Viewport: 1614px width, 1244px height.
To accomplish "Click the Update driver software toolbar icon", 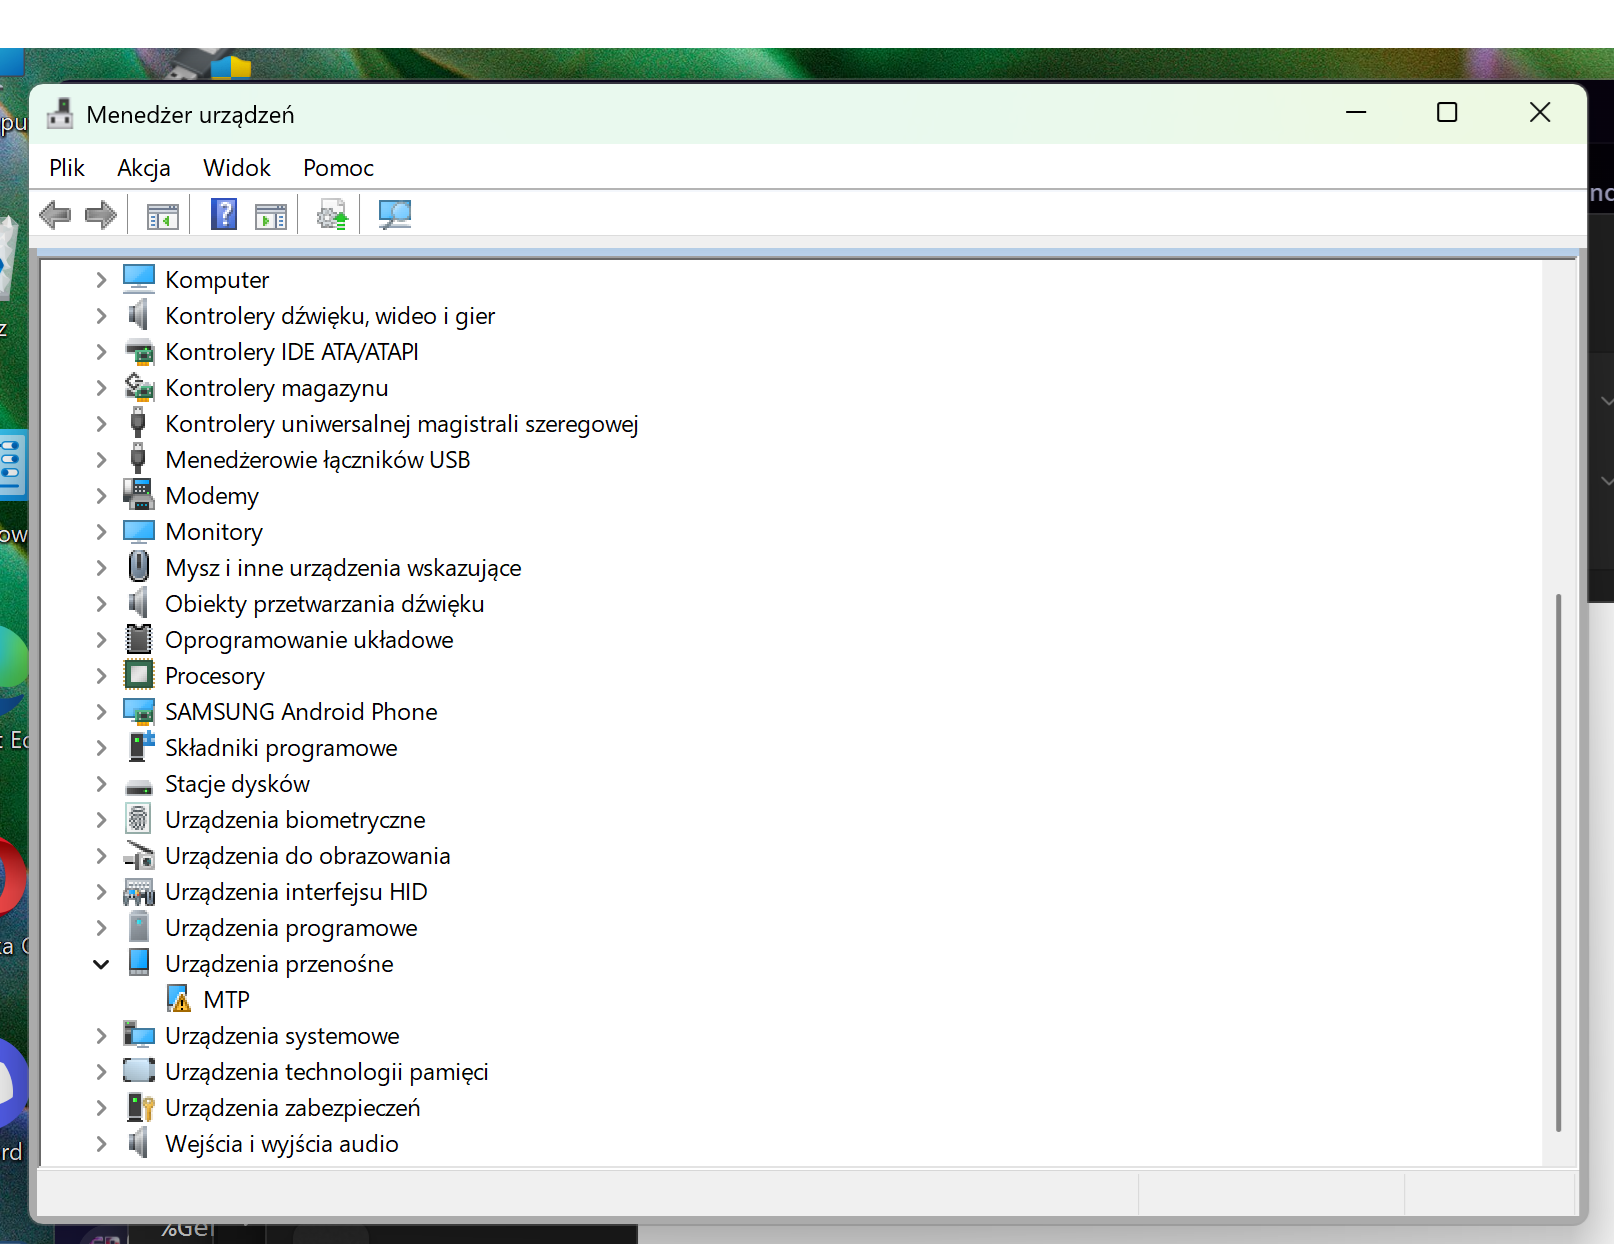I will [331, 214].
